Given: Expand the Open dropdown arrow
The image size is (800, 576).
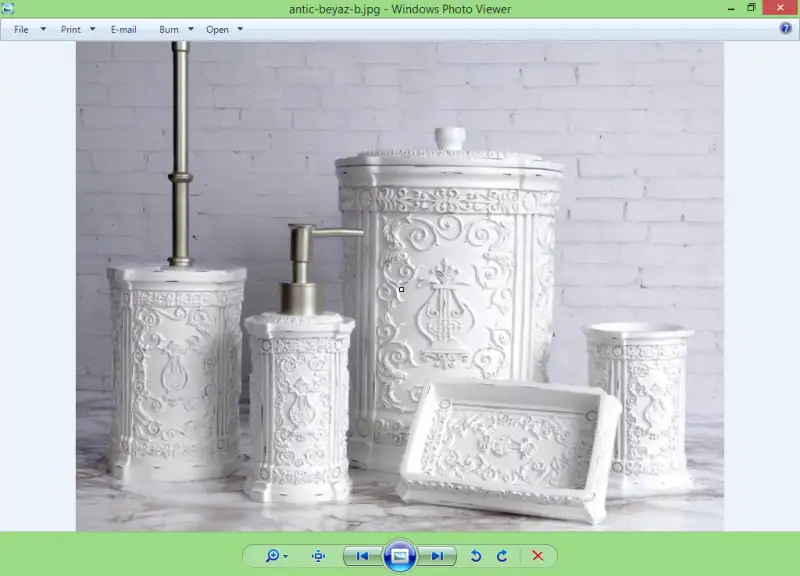Looking at the screenshot, I should [240, 30].
